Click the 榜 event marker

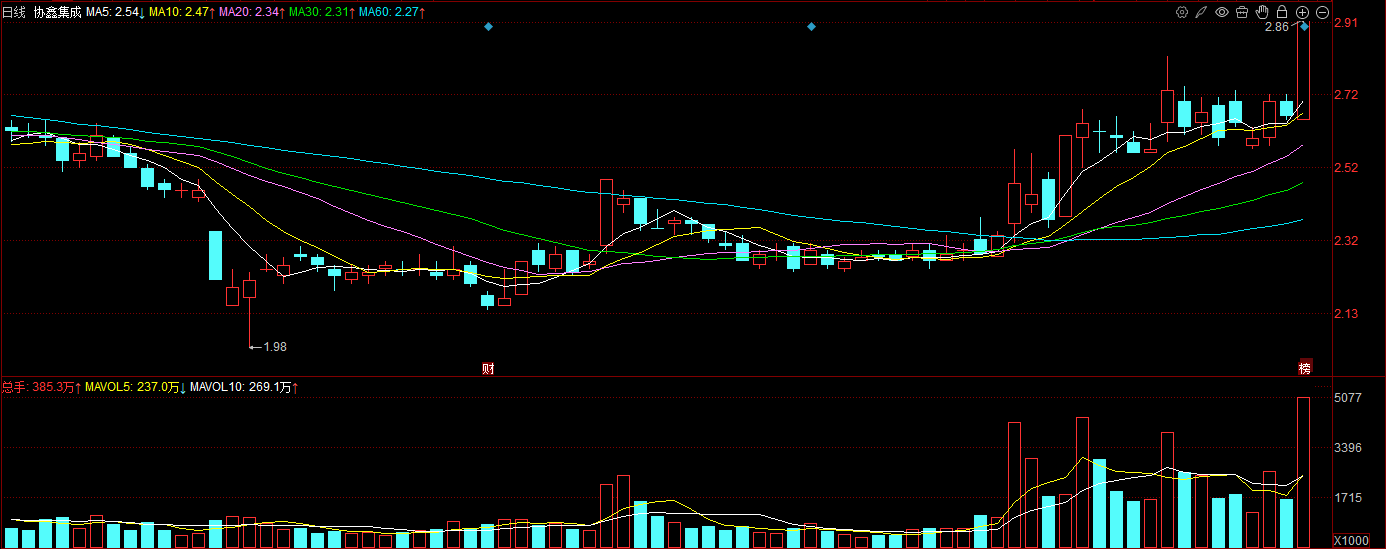[x=1304, y=368]
